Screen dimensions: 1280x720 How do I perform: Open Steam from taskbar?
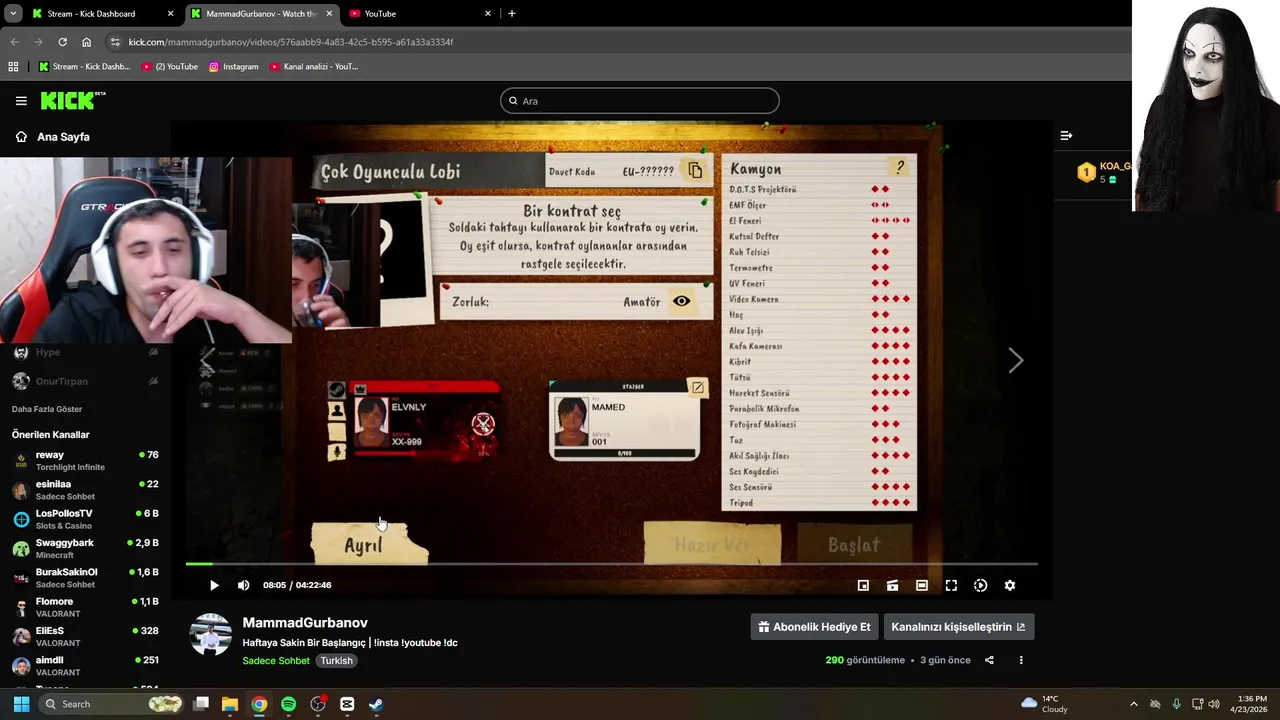376,704
